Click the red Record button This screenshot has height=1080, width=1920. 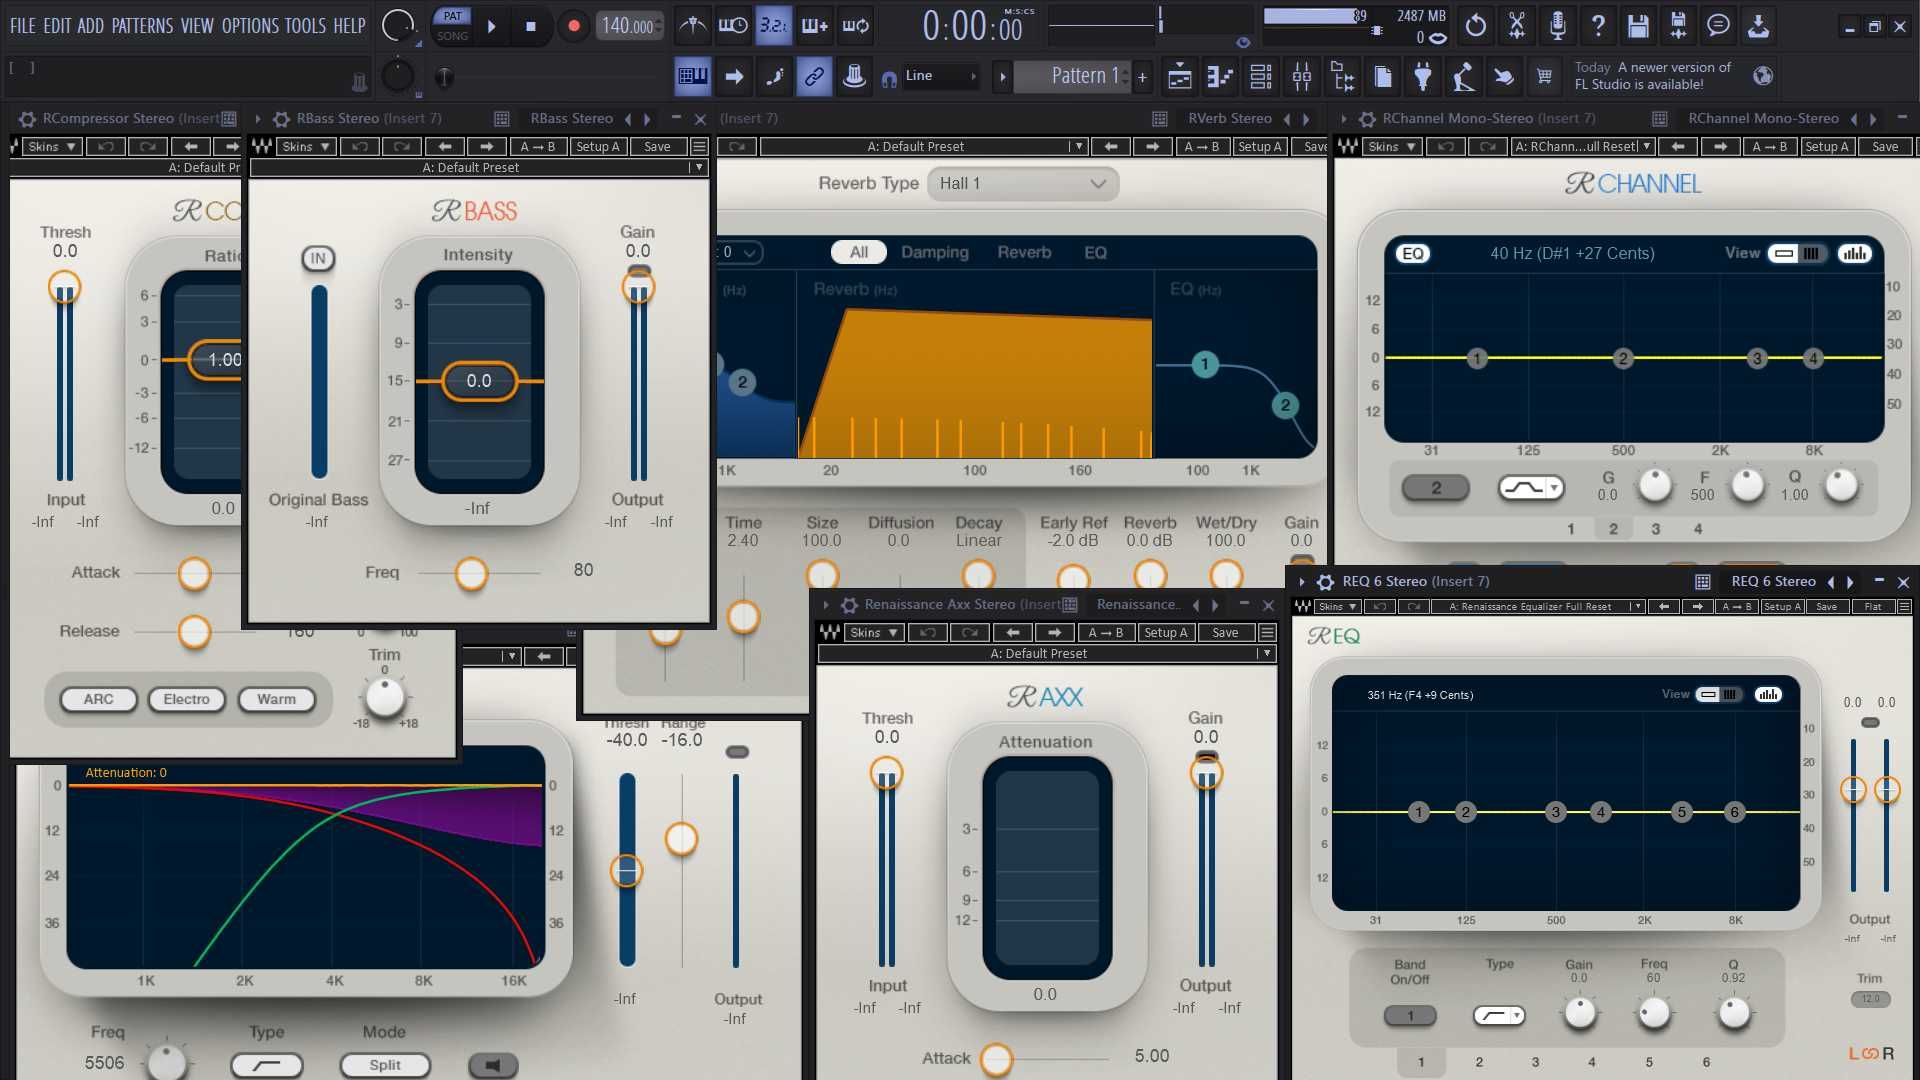[x=573, y=27]
